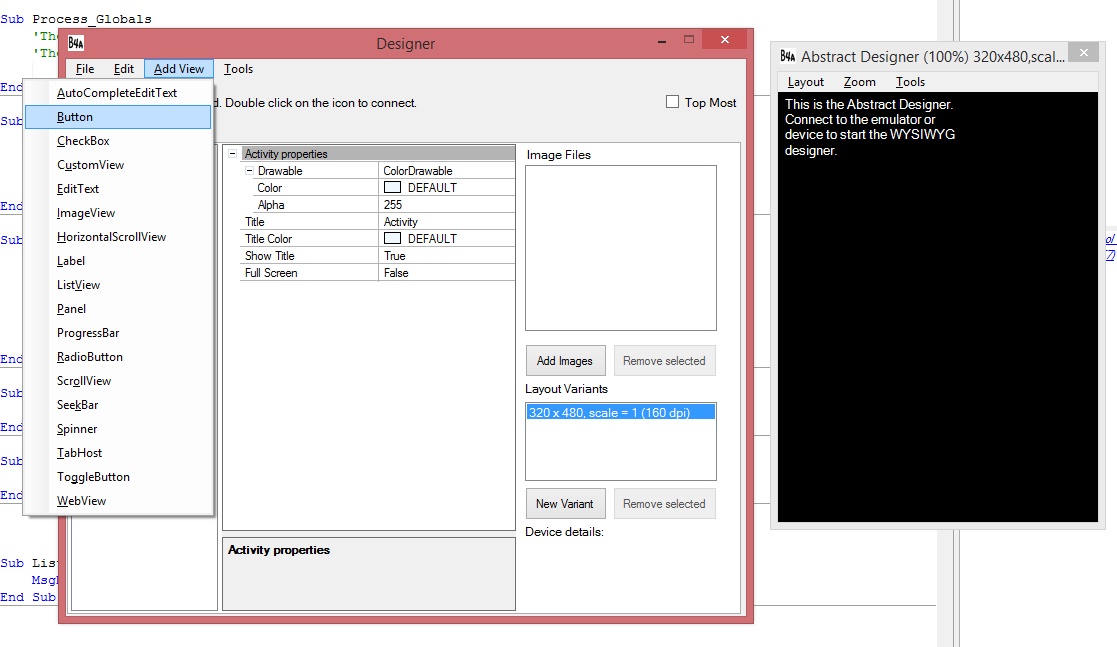Close the Abstract Designer window
Screen dimensions: 1117x647
1084,53
